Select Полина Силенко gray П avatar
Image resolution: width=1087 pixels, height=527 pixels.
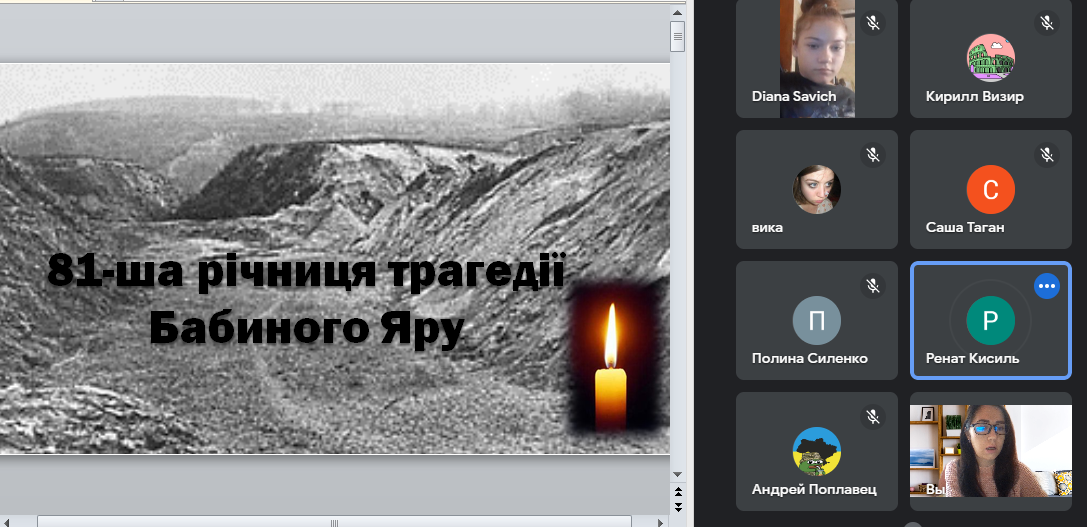[x=817, y=320]
